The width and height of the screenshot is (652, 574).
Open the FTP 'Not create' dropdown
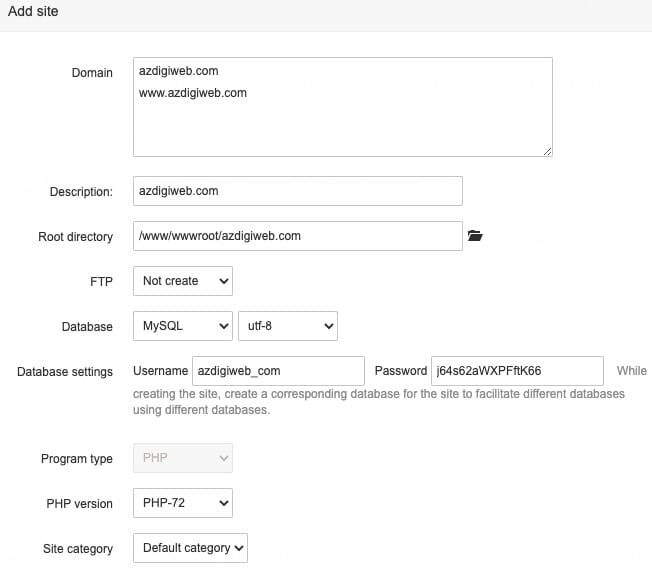183,281
